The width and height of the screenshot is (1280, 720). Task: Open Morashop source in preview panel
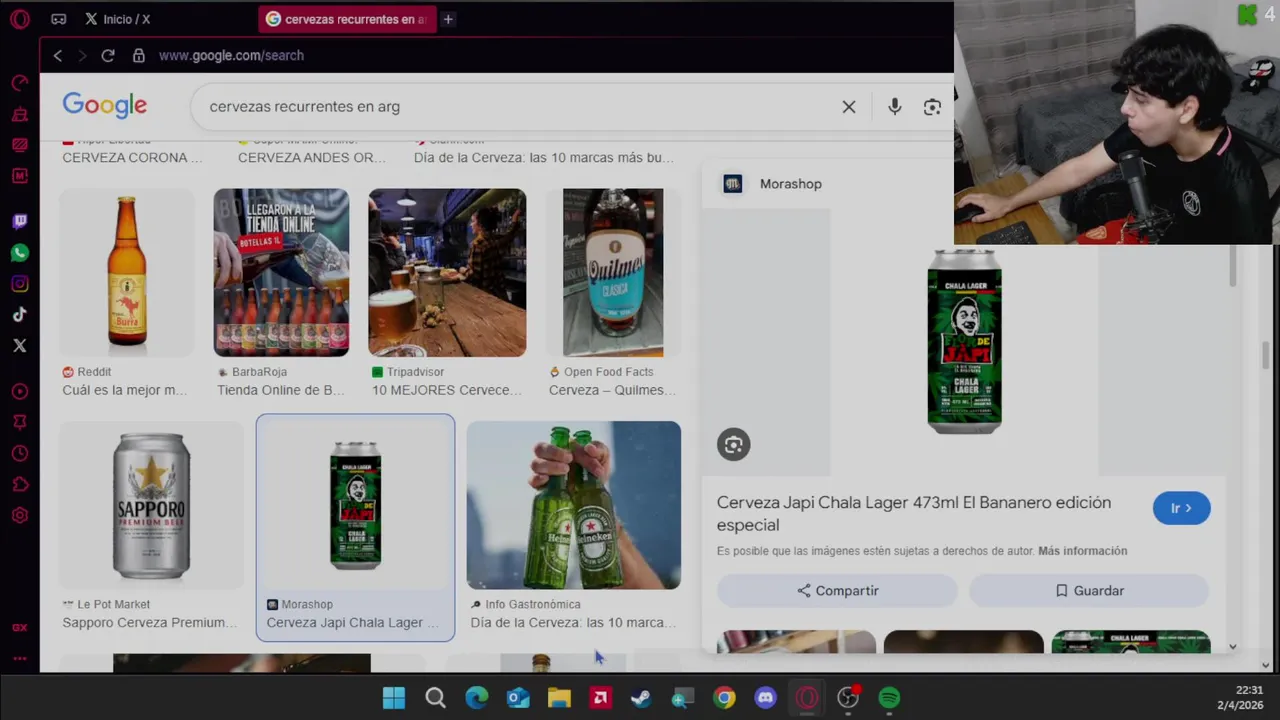[x=772, y=184]
